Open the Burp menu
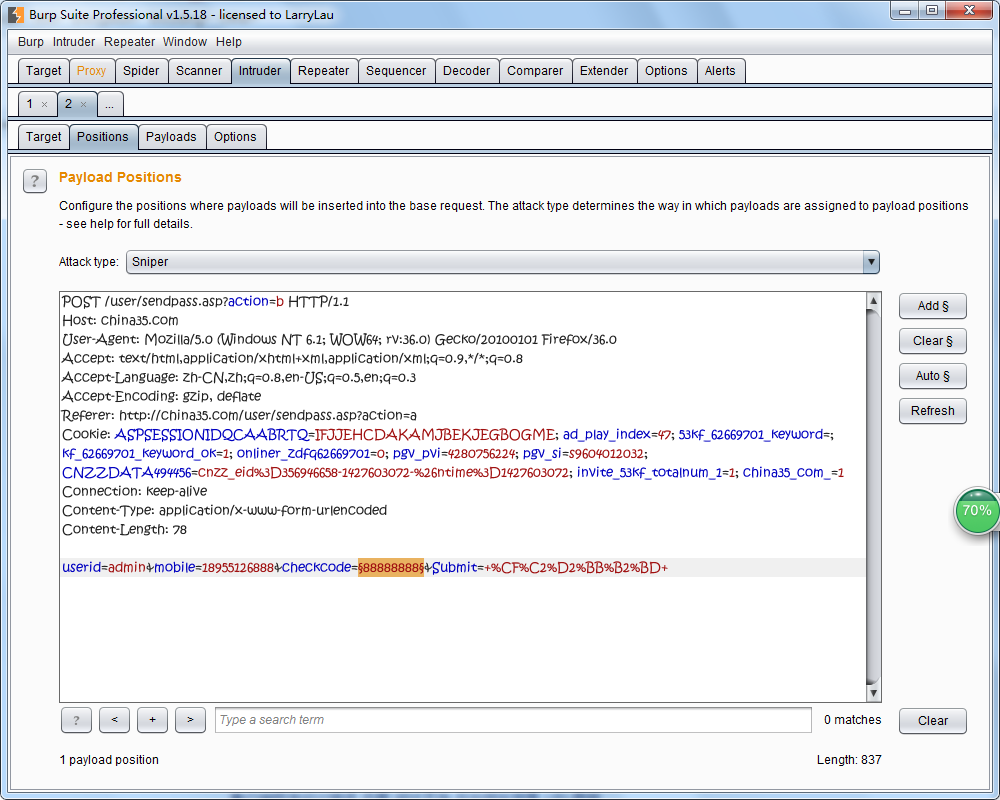 [31, 42]
